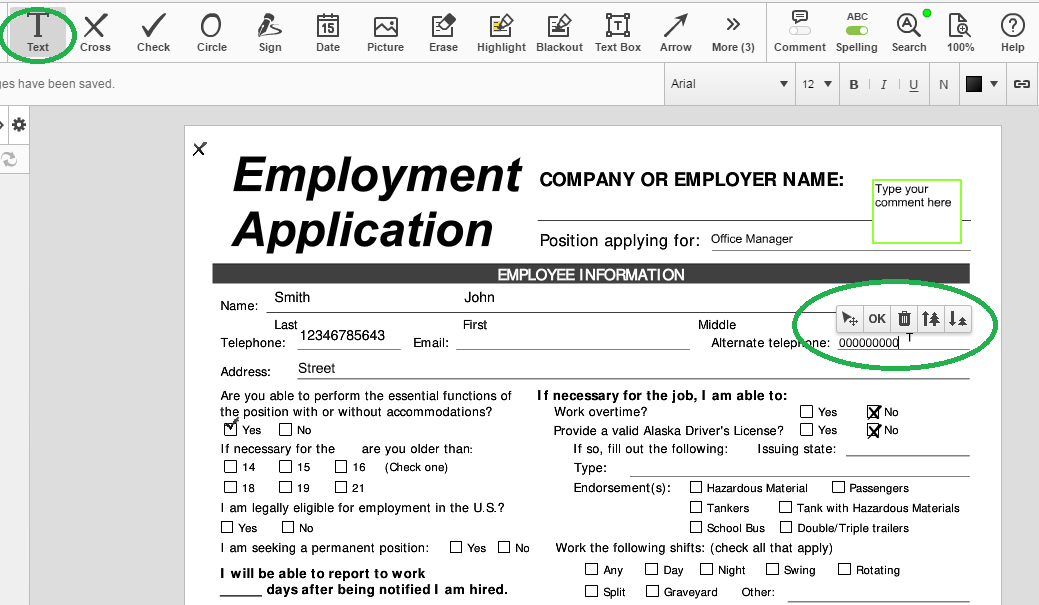Open the settings gear in sidebar
The width and height of the screenshot is (1039, 605).
tap(19, 125)
